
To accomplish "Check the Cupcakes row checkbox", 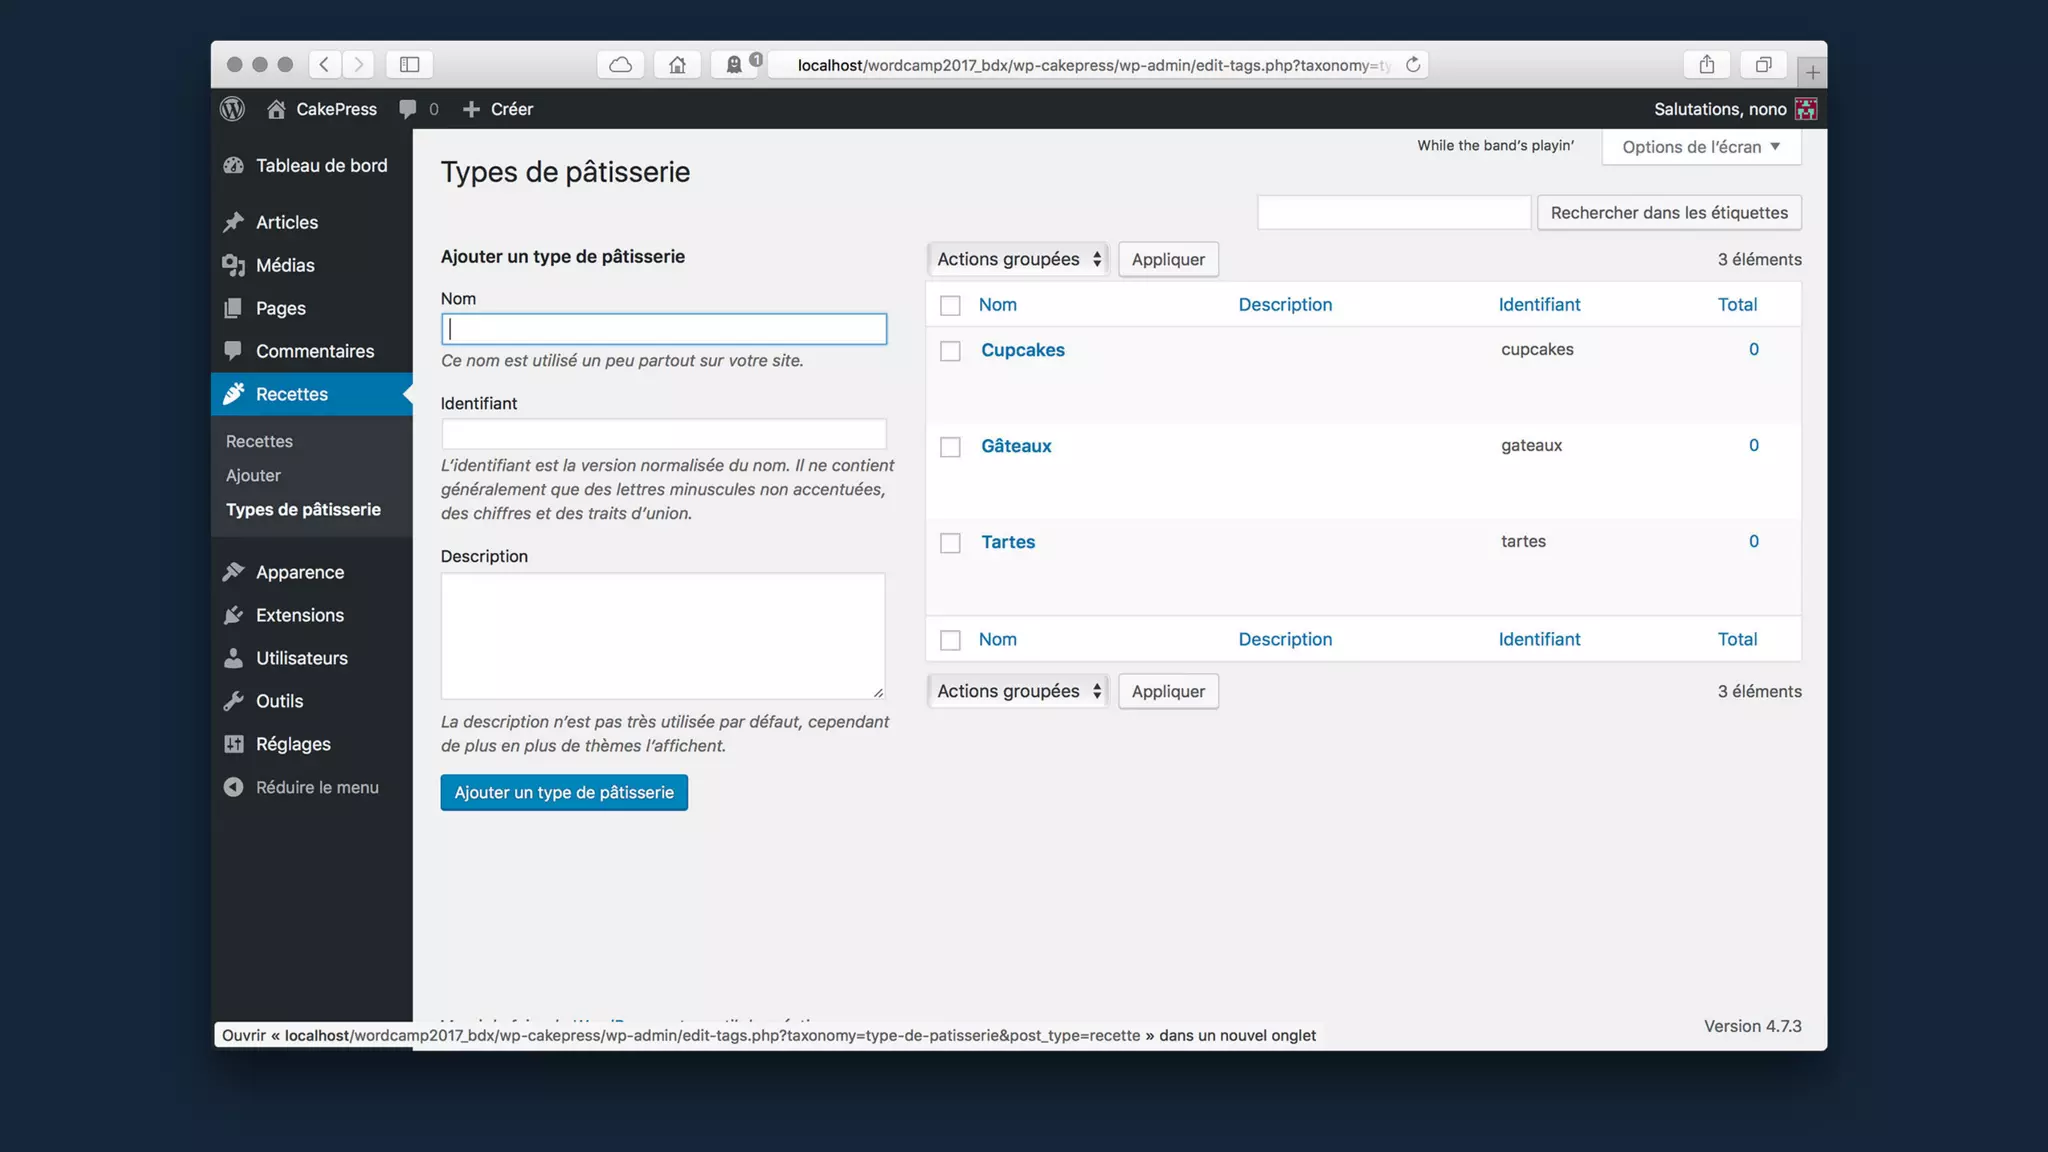I will coord(950,351).
